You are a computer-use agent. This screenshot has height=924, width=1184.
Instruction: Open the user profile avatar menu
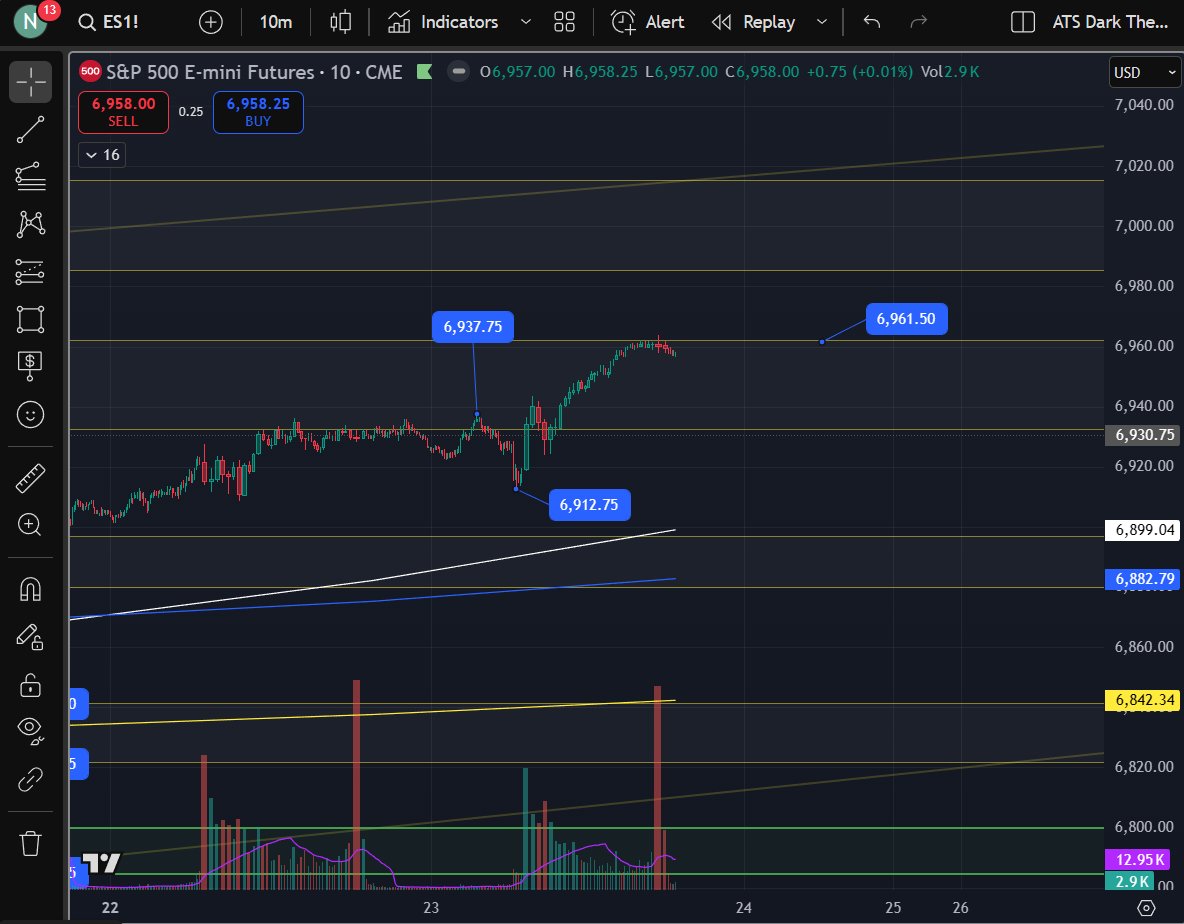(30, 21)
